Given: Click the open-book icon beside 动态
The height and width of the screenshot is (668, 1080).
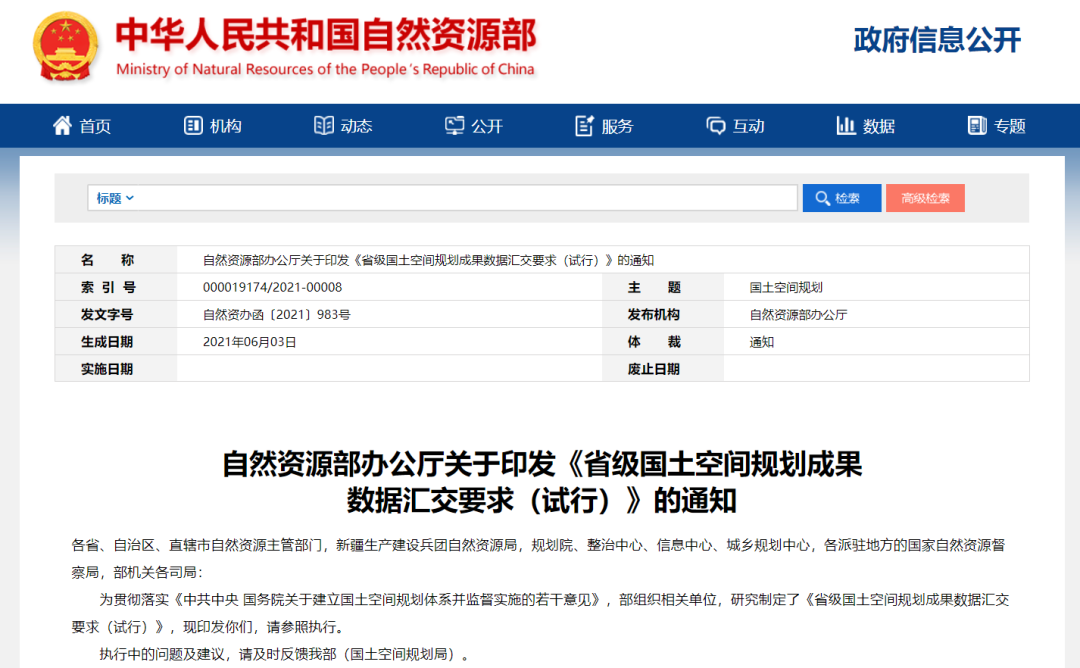Looking at the screenshot, I should point(324,125).
